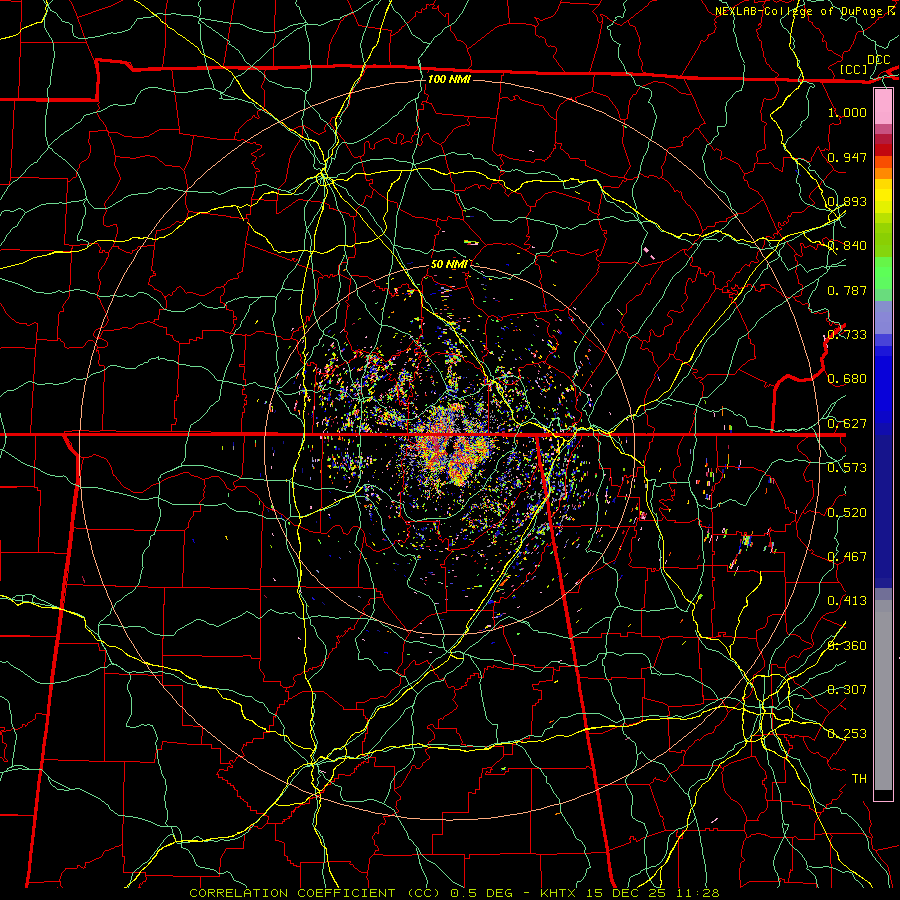This screenshot has width=900, height=900.
Task: Click the 15 DEC 25 date stamp
Action: tap(626, 893)
